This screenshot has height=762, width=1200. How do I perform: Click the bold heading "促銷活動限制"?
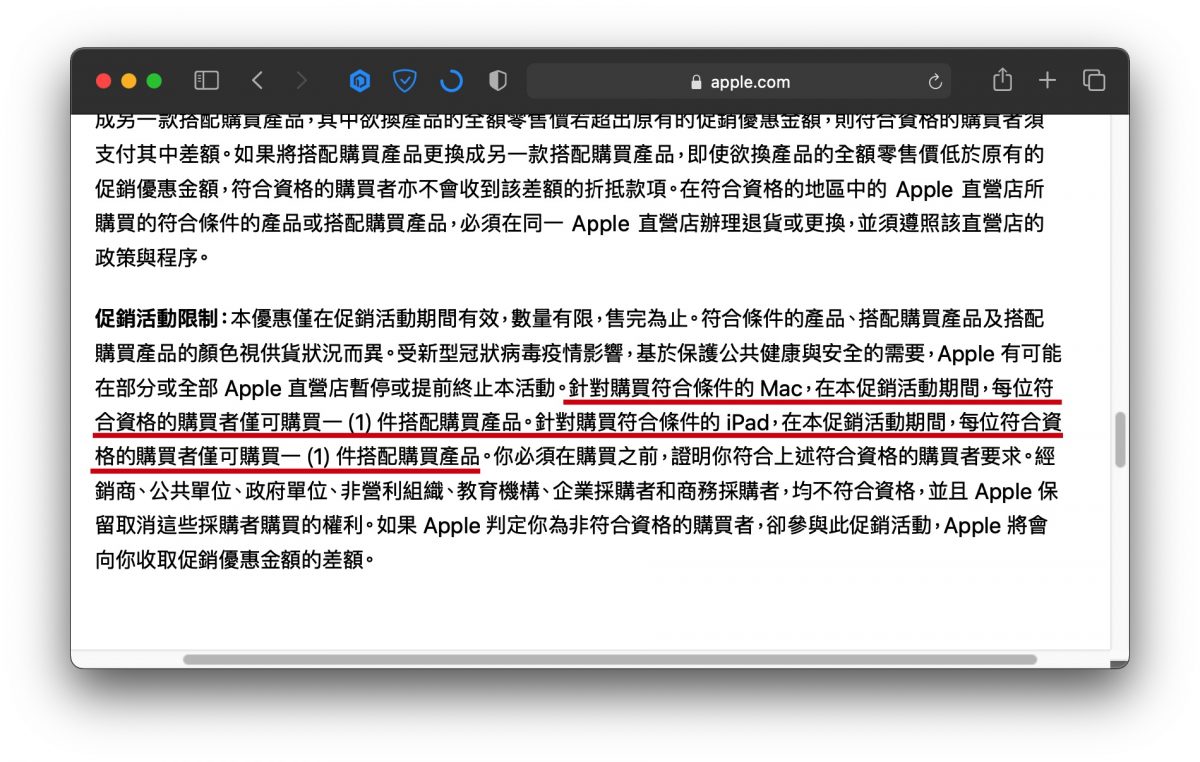(x=155, y=319)
